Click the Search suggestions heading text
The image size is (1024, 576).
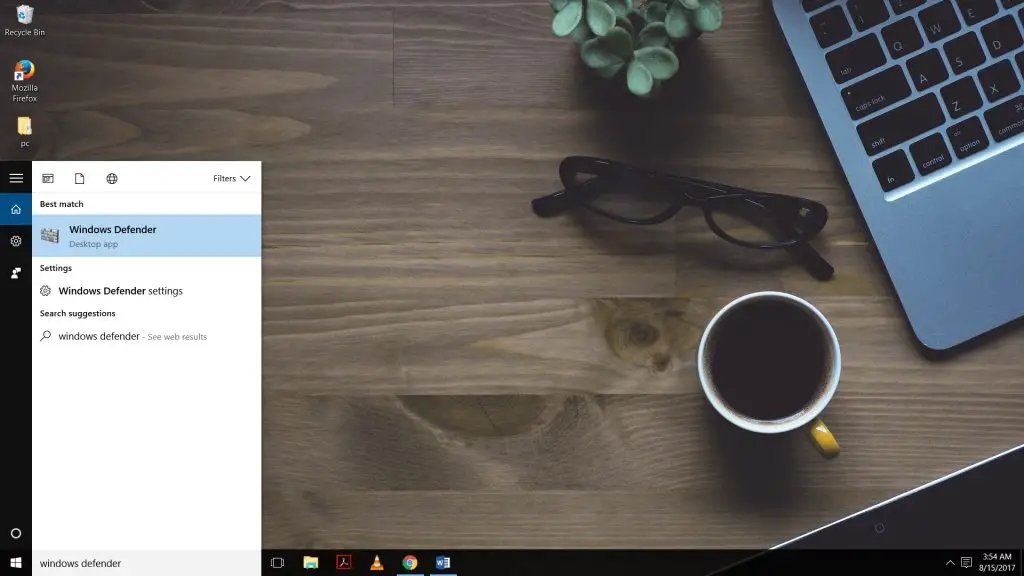pos(78,313)
